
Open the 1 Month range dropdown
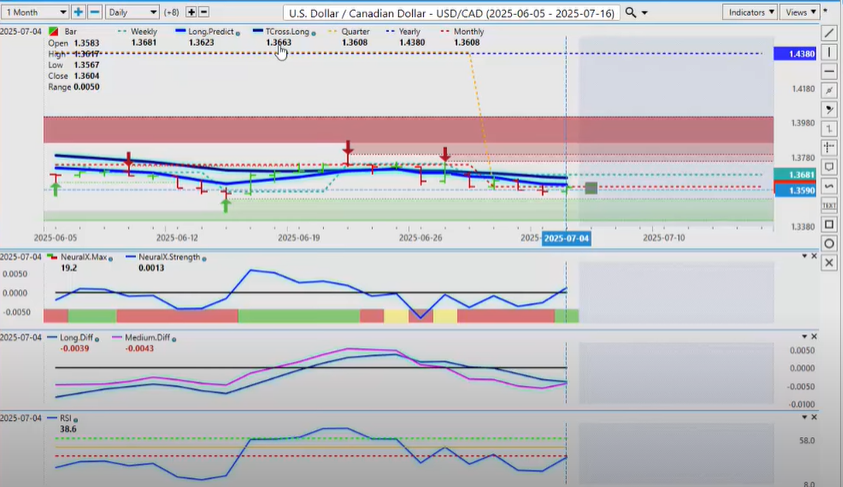(x=35, y=12)
